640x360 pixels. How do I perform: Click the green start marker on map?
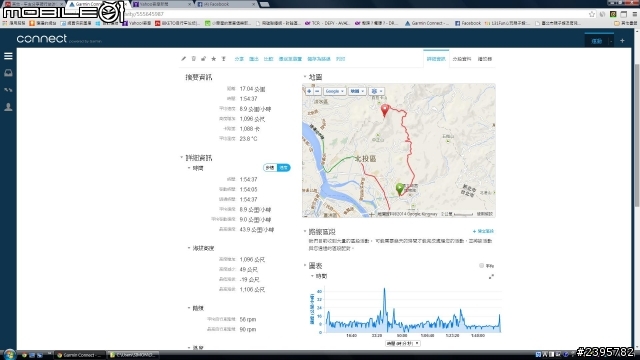tap(400, 189)
